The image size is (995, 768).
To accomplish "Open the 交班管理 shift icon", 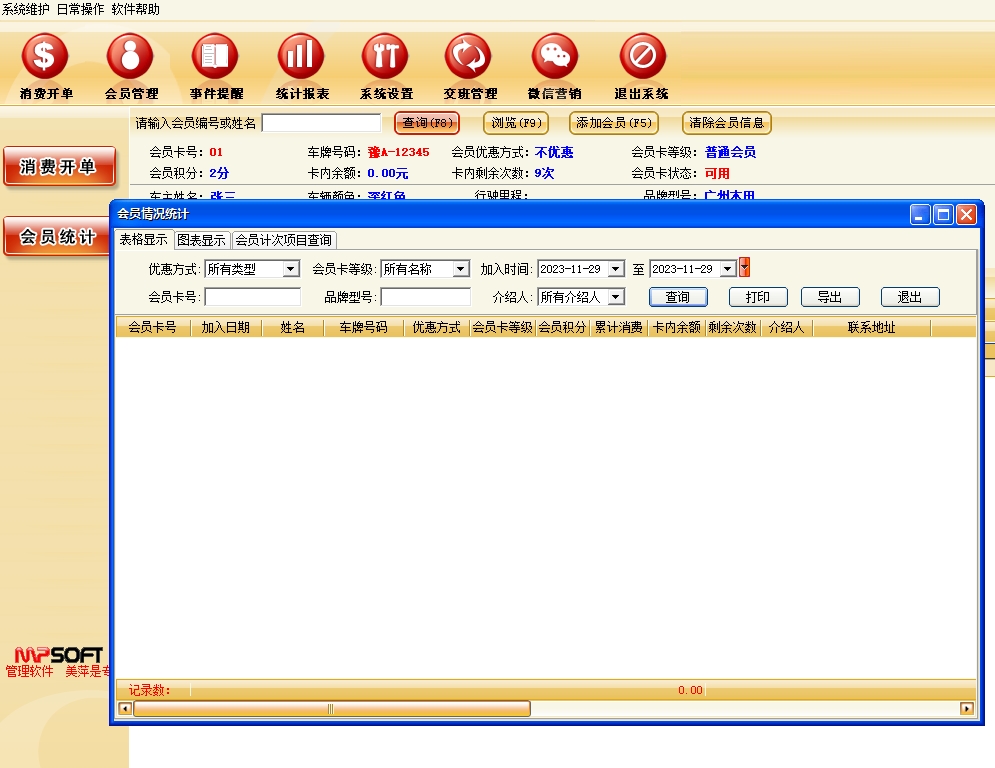I will [469, 57].
